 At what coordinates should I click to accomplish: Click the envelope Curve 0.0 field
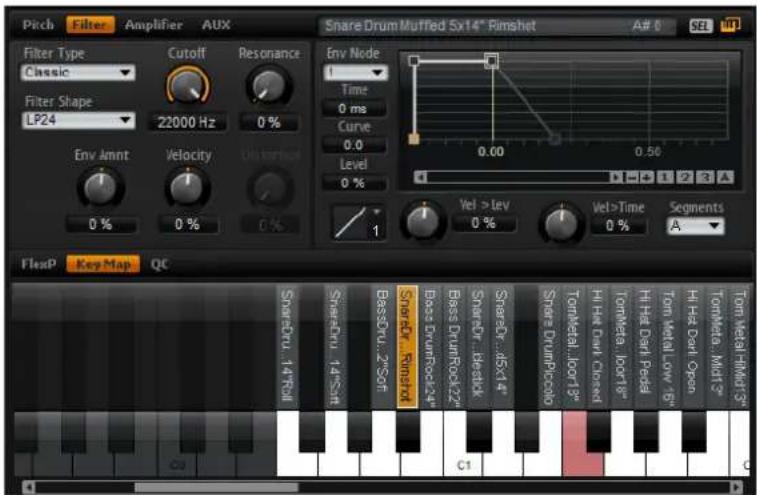[x=354, y=145]
